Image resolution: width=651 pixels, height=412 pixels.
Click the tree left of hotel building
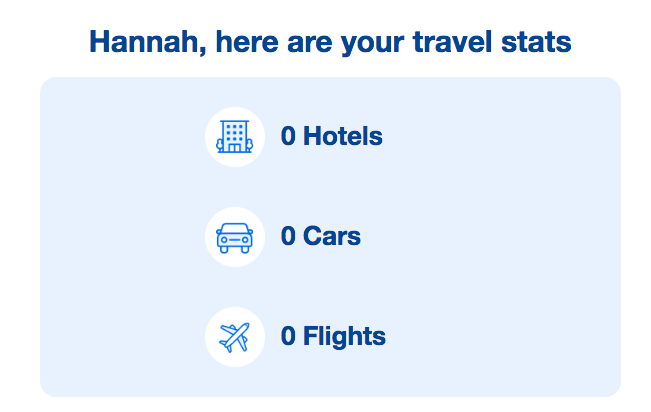coord(220,145)
